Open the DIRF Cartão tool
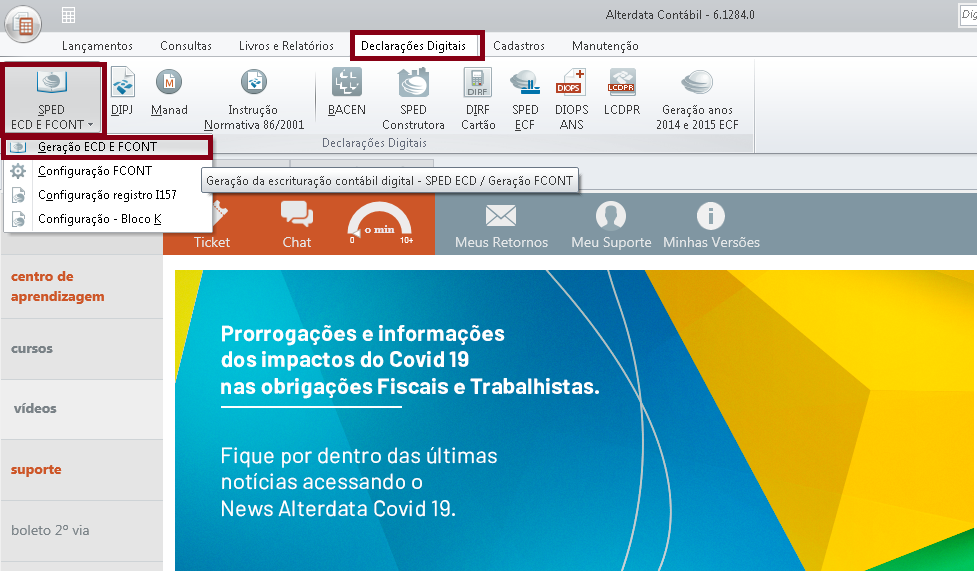This screenshot has width=977, height=571. tap(478, 100)
